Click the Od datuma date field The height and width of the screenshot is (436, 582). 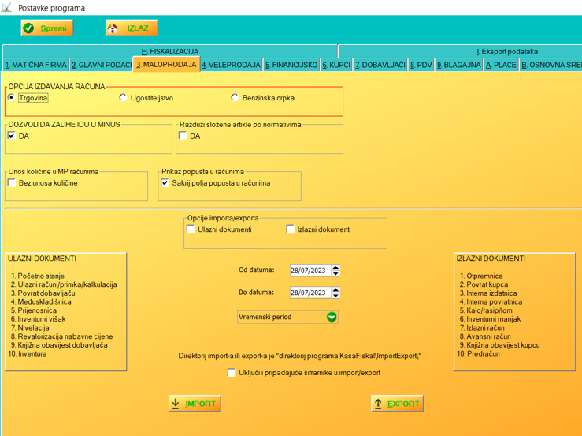(x=310, y=270)
